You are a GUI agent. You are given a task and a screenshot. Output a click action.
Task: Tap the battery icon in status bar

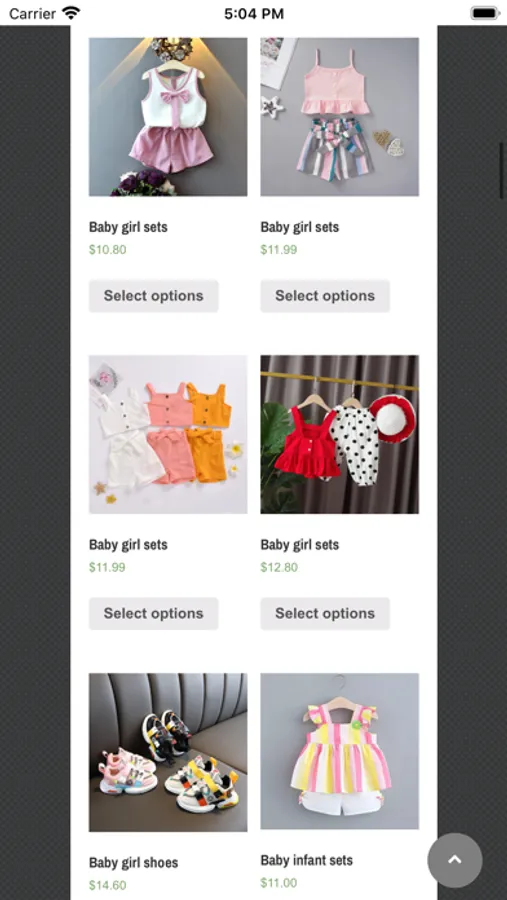[485, 13]
